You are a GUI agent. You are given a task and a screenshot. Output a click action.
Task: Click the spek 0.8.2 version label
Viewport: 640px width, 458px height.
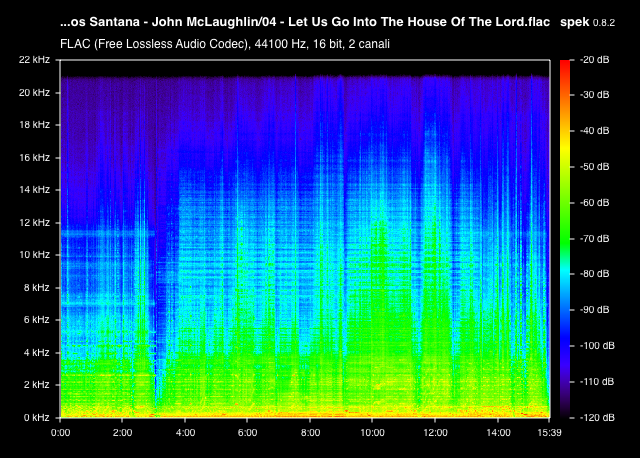coord(587,22)
